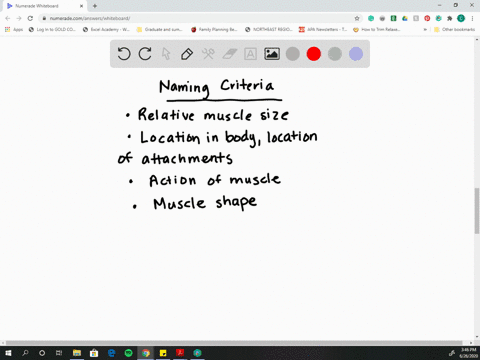480x360 pixels.
Task: Open Sticky Notes from the taskbar
Action: [x=163, y=353]
